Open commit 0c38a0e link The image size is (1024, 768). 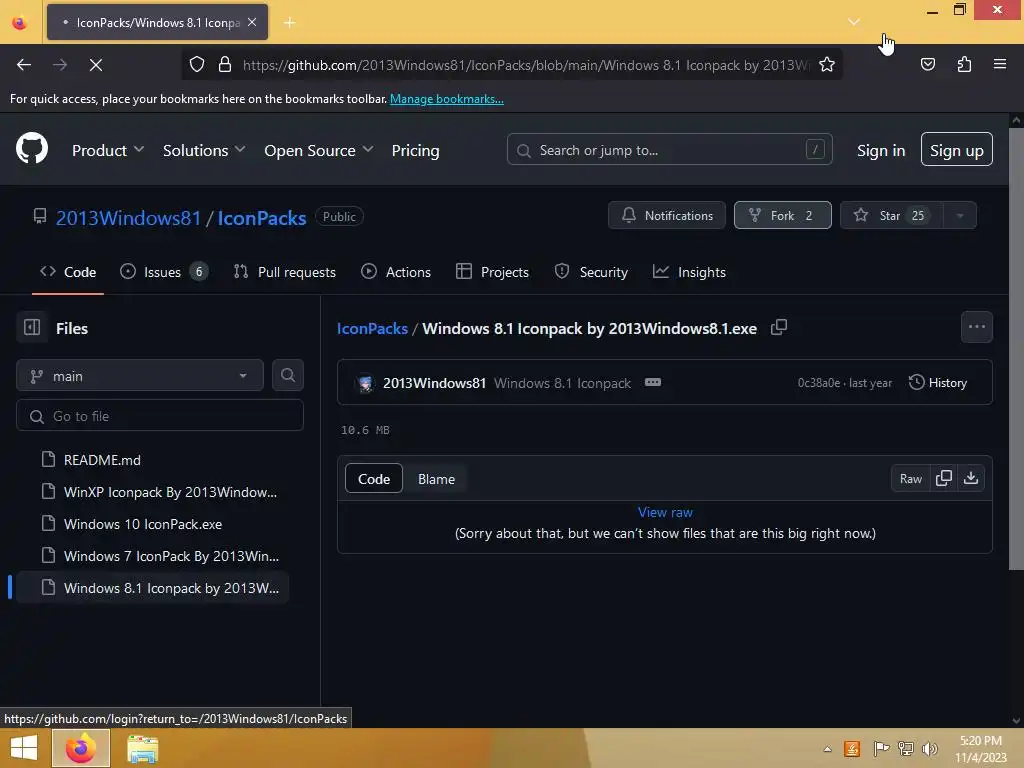pos(819,383)
